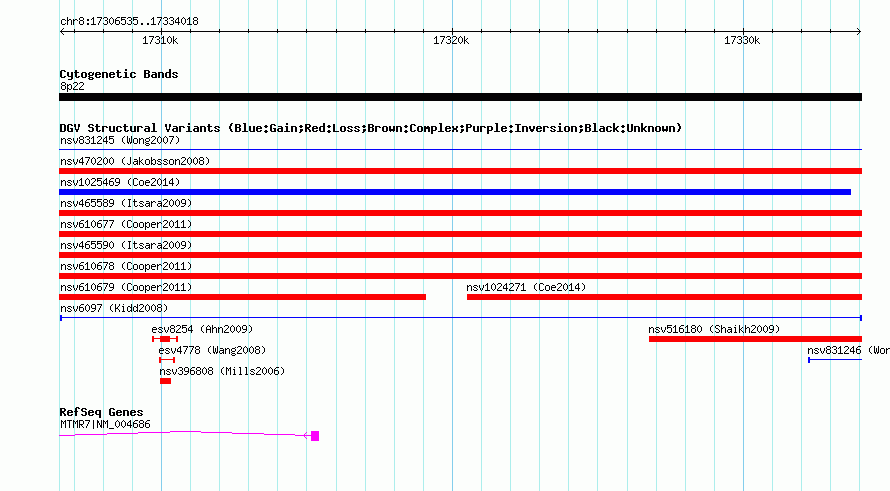Click the red bar under nsv516180

[755, 339]
